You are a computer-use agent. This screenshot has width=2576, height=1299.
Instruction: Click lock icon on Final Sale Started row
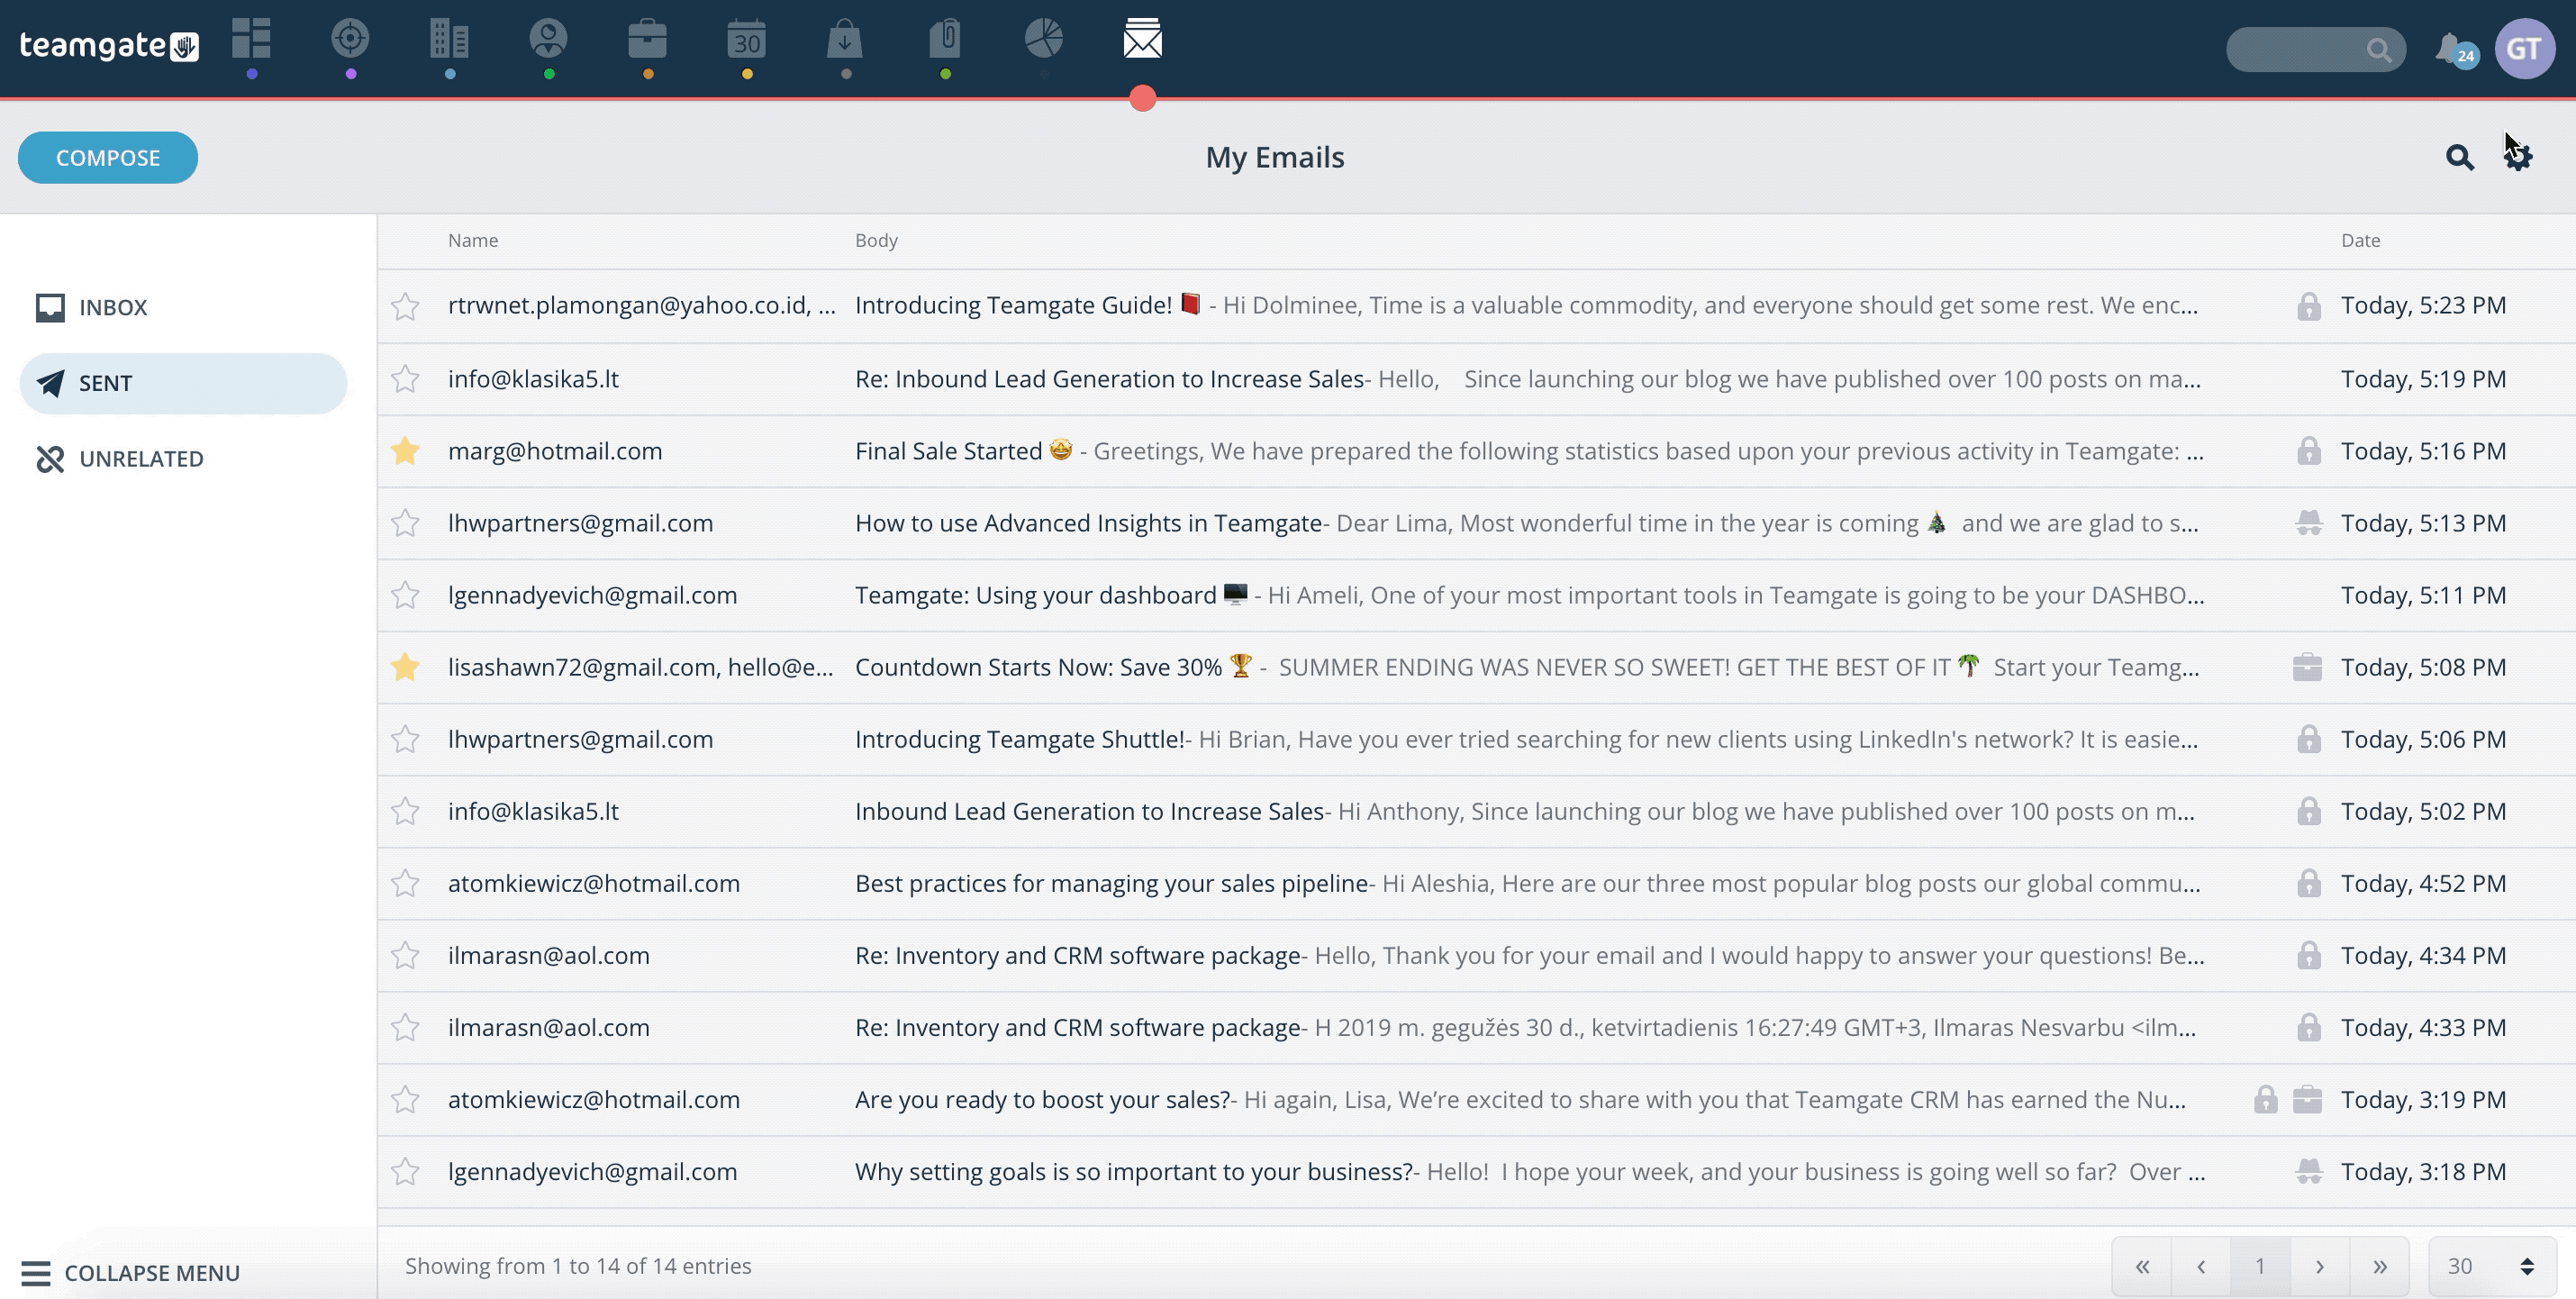pyautogui.click(x=2308, y=451)
